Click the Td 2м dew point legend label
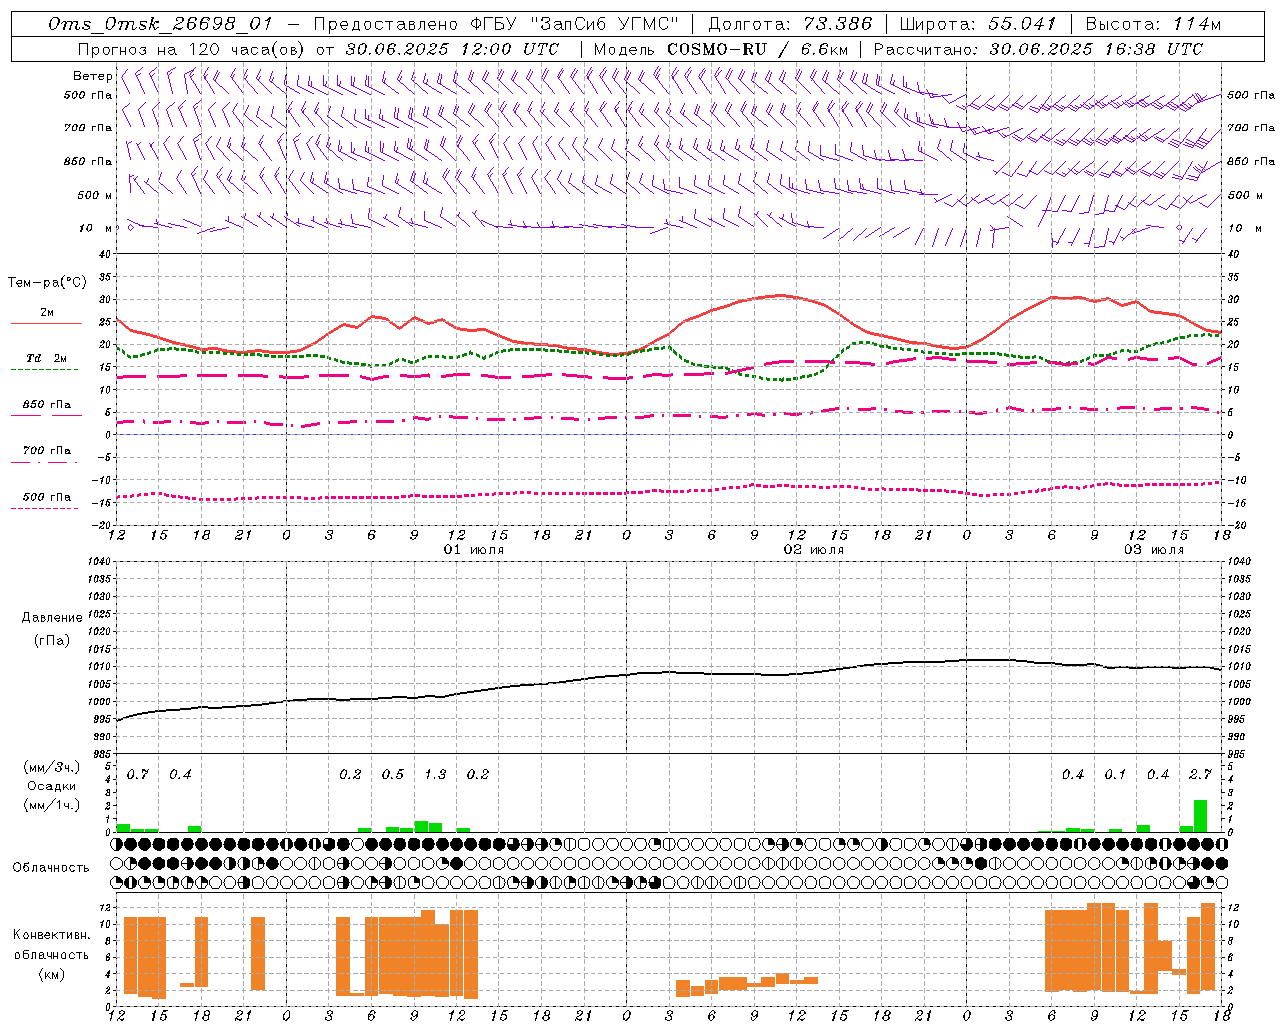The height and width of the screenshot is (1024, 1280). point(47,358)
